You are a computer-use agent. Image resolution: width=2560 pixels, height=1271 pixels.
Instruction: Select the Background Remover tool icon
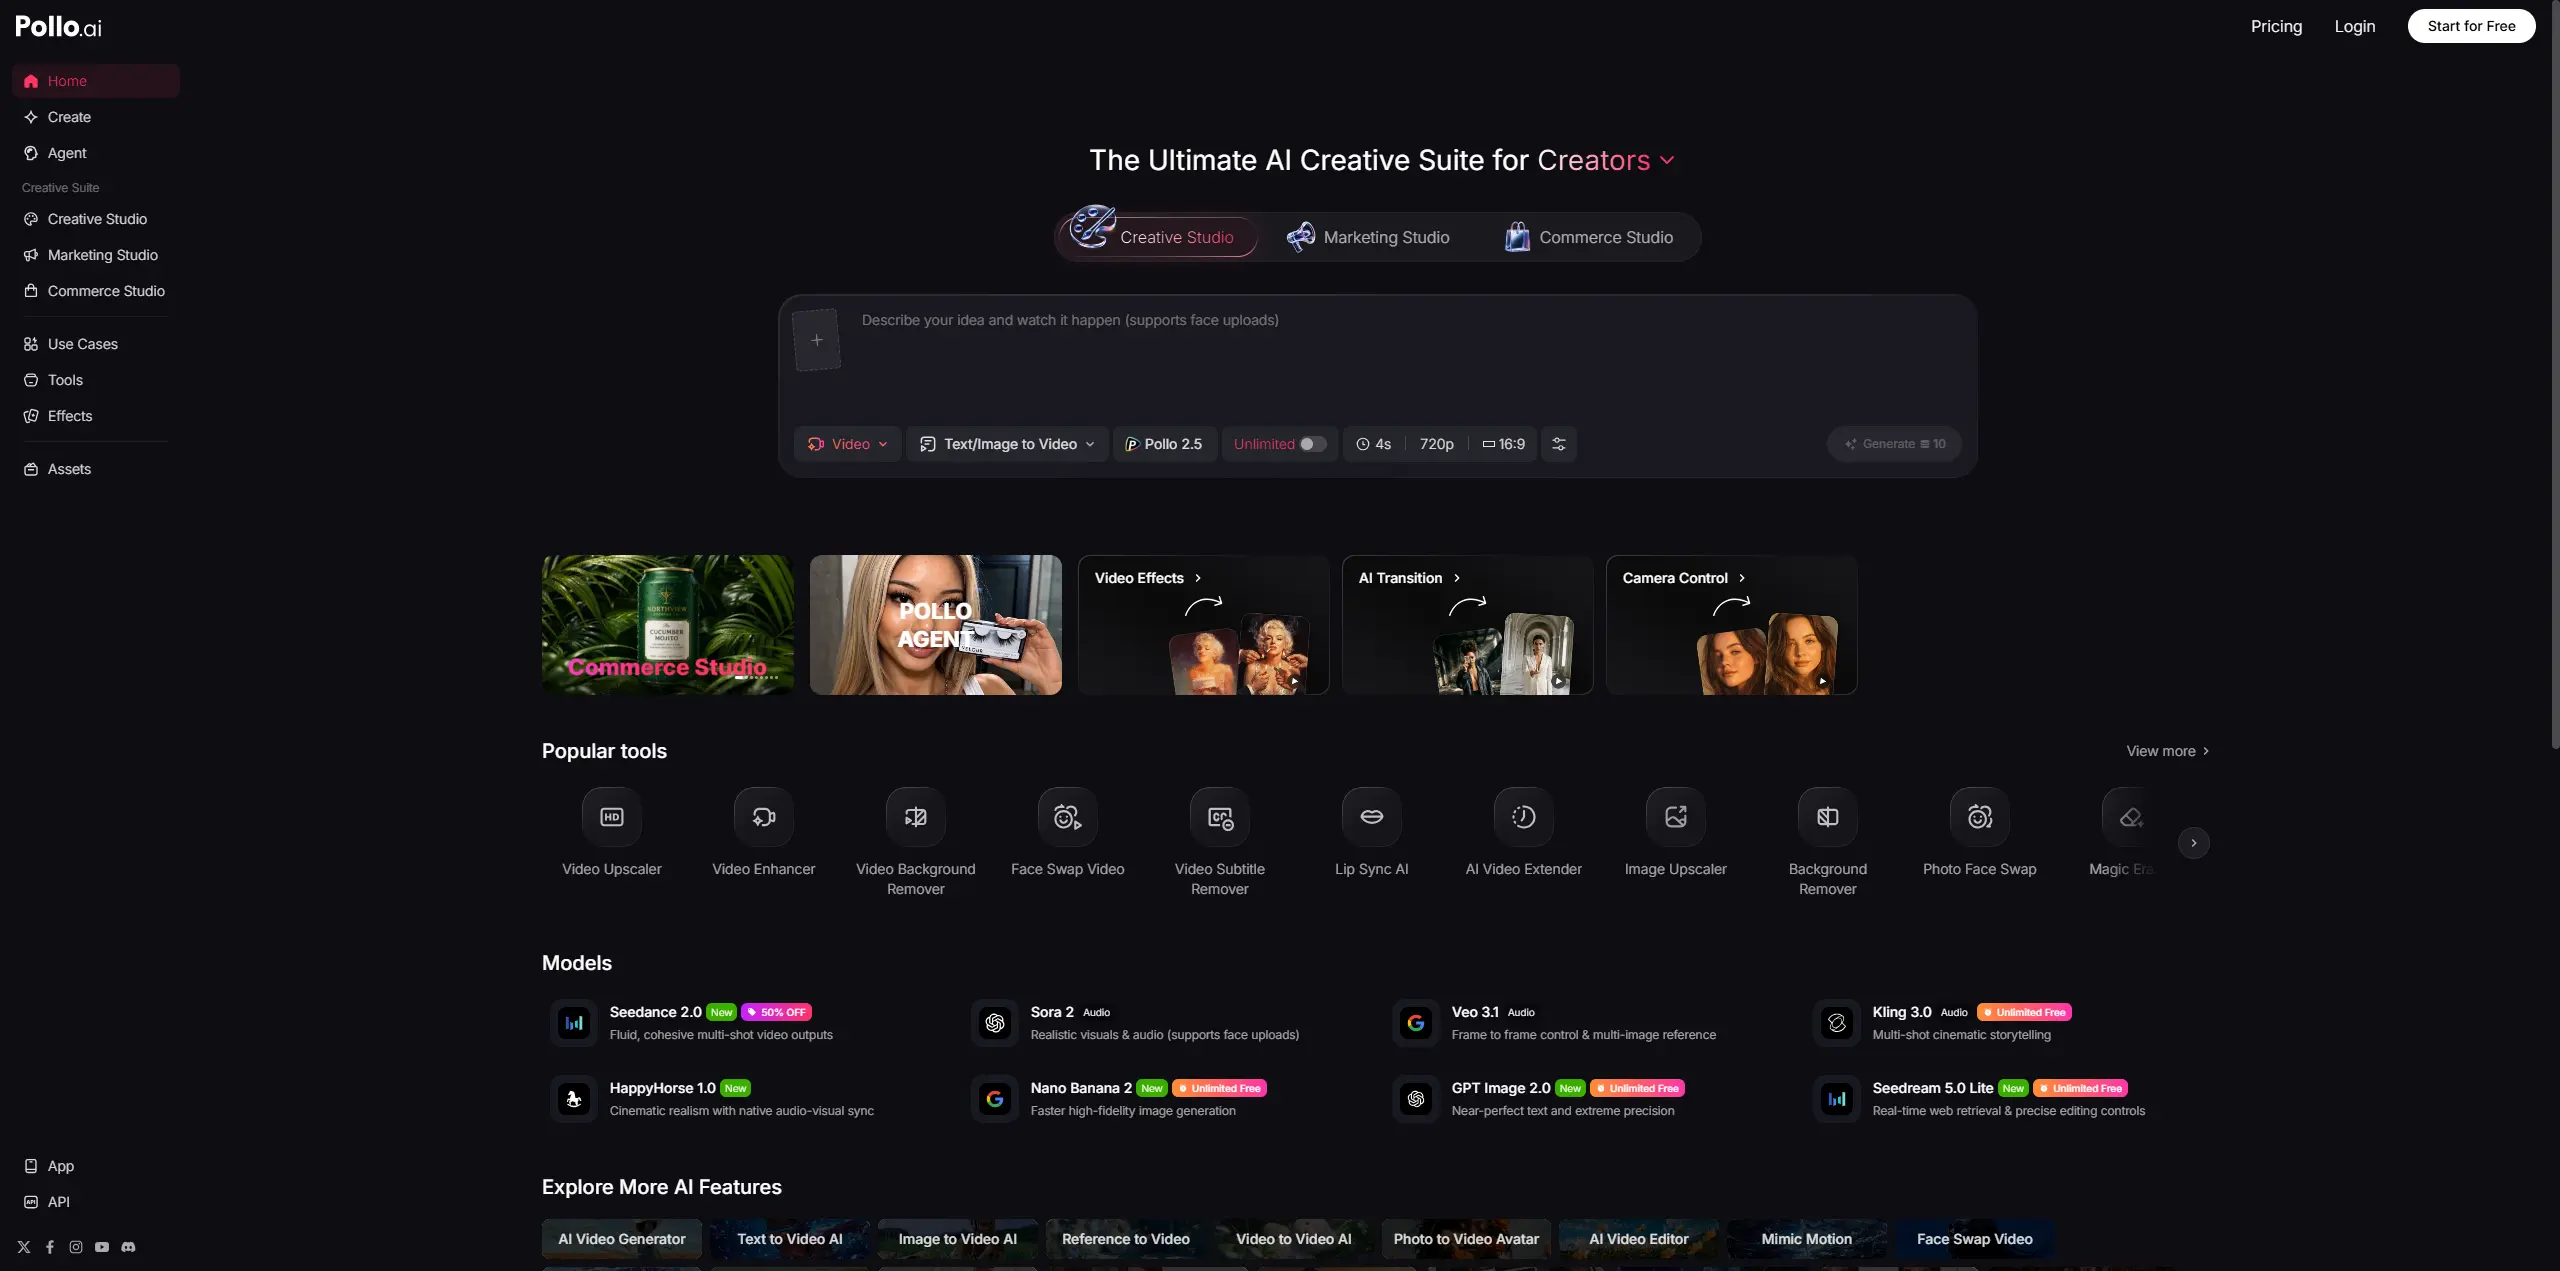tap(1827, 817)
